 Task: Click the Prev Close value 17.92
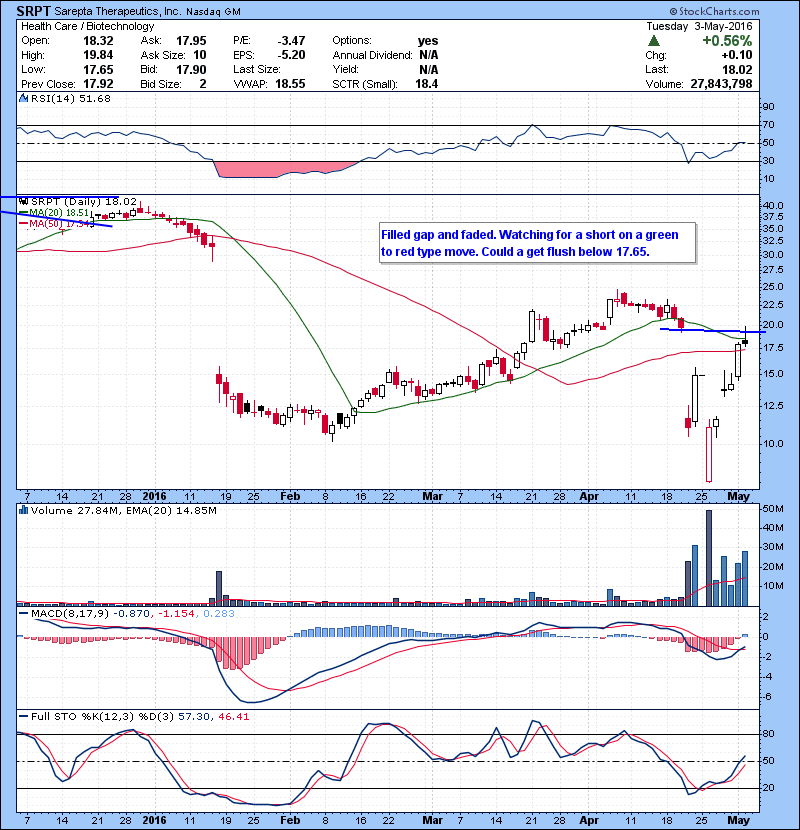tap(98, 84)
